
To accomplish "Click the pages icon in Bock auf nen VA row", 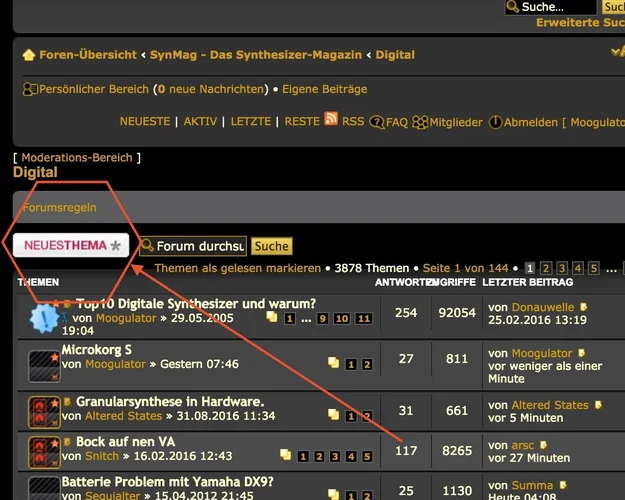I will pyautogui.click(x=286, y=455).
